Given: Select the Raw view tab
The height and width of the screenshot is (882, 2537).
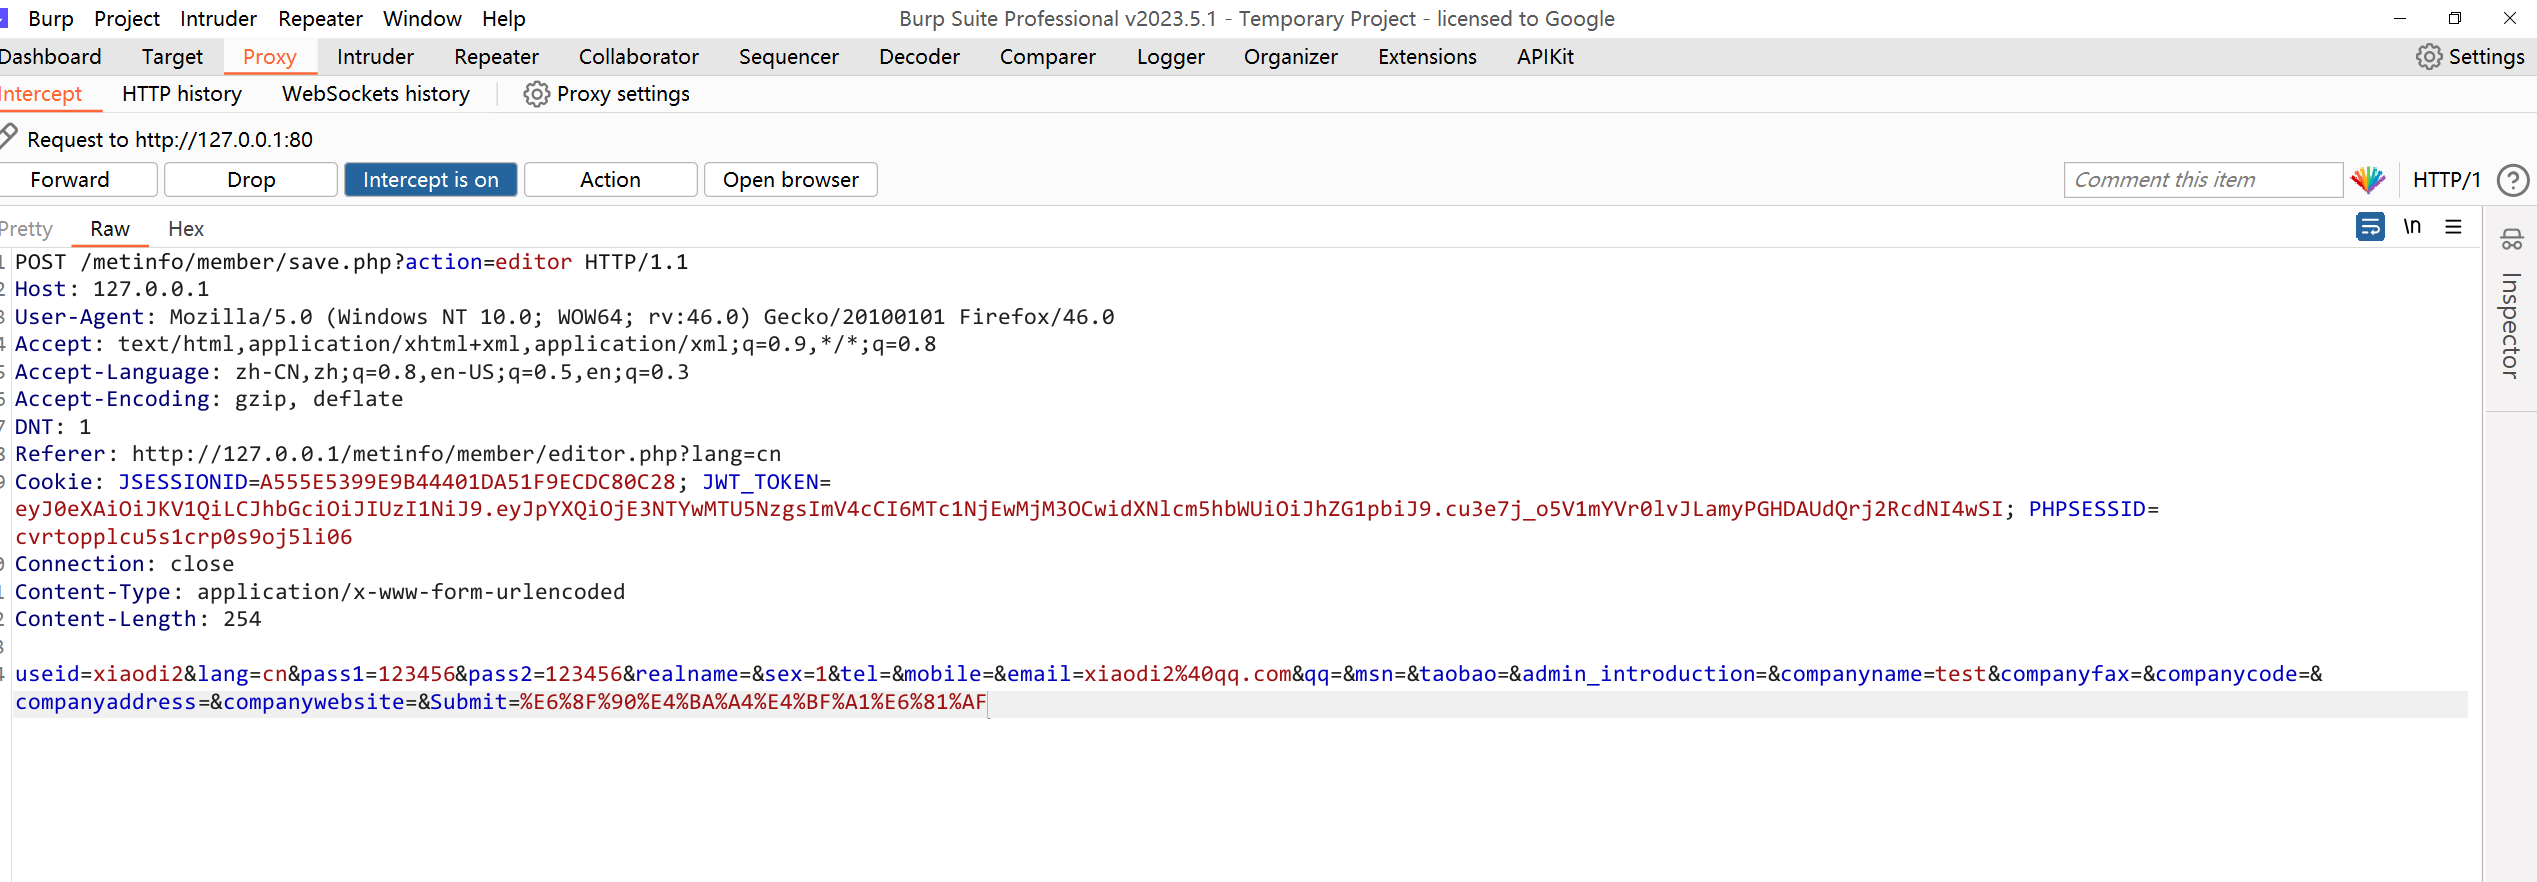Looking at the screenshot, I should click(x=110, y=229).
